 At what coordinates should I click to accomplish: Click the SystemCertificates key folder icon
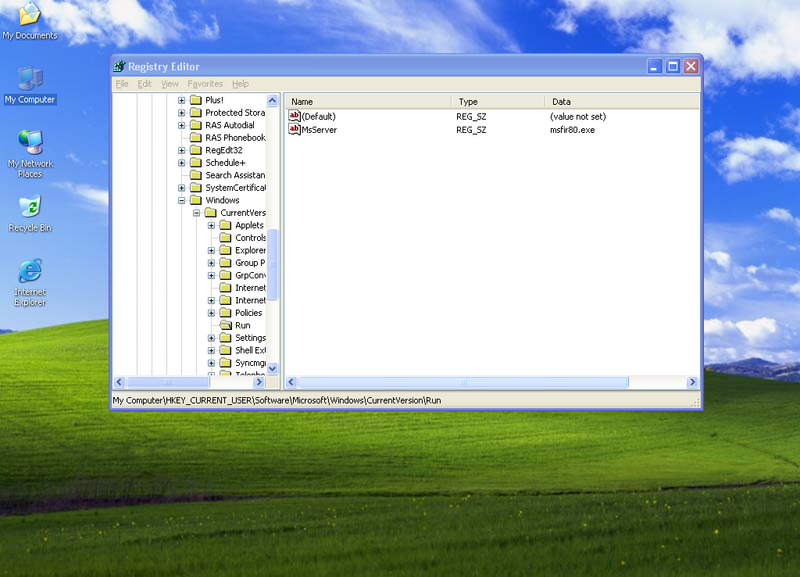tap(196, 188)
